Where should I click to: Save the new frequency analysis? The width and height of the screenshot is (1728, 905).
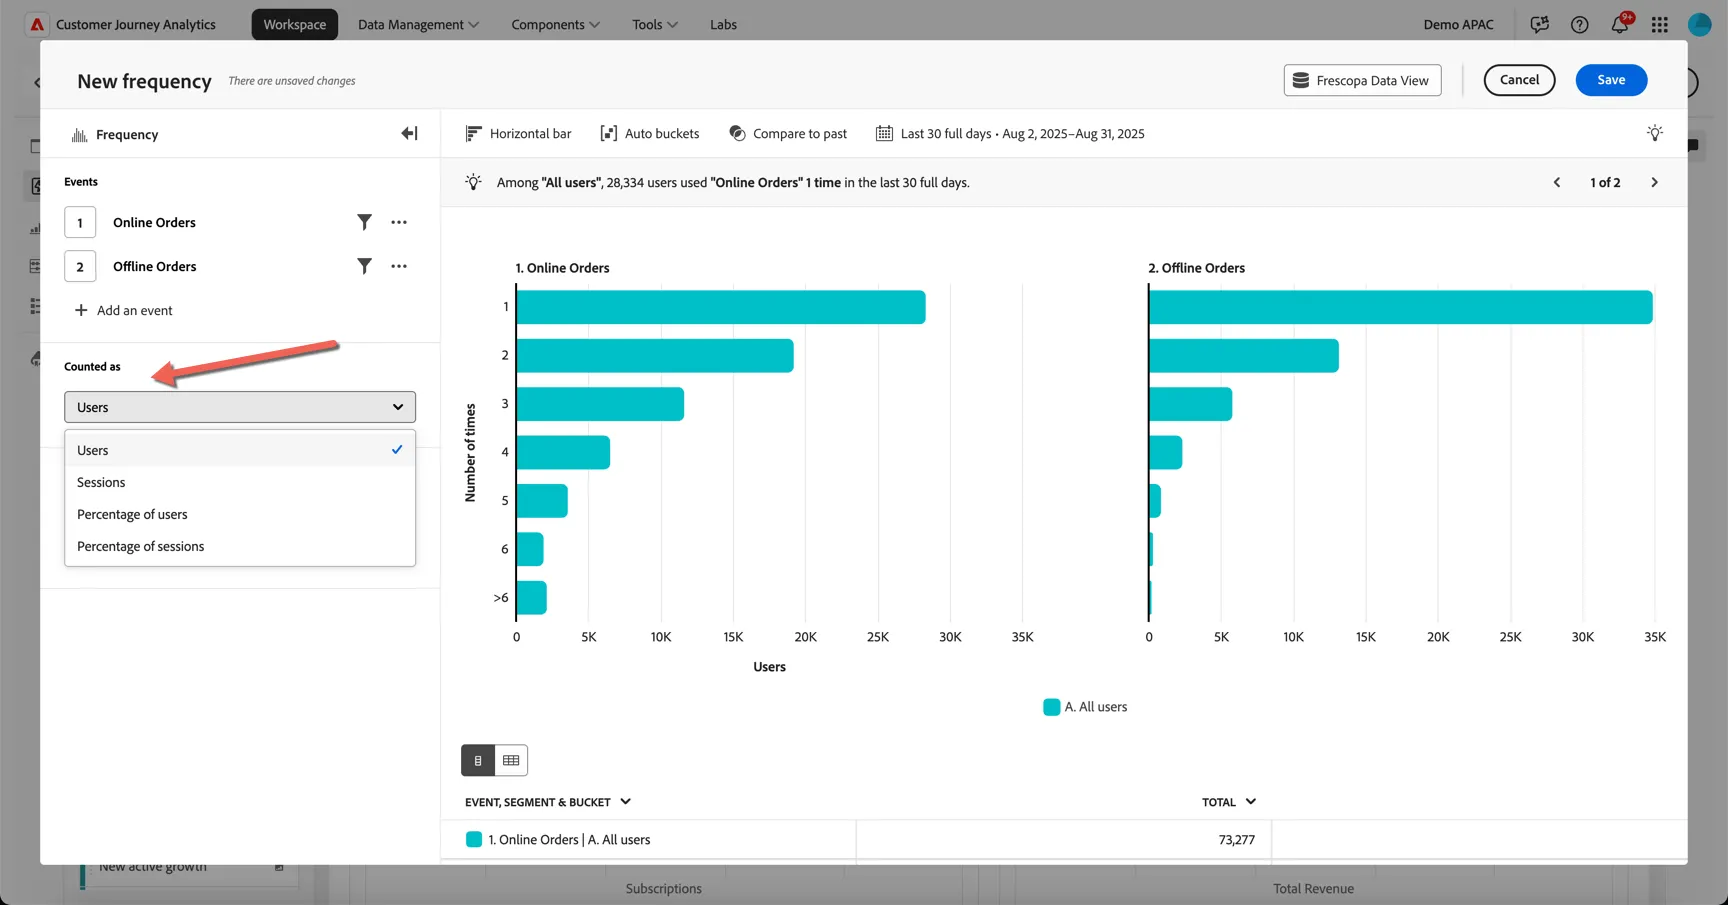(1611, 80)
